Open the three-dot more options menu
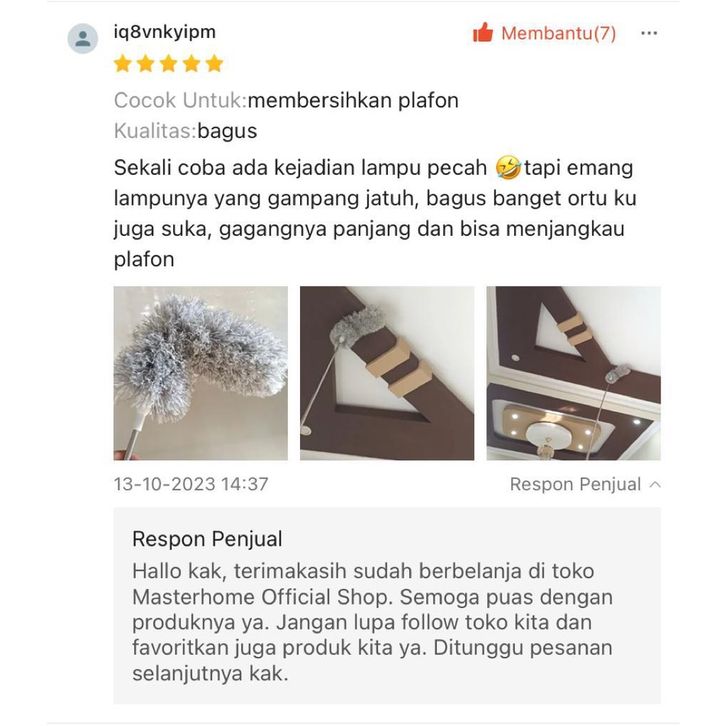Screen dimensions: 726x726 (649, 33)
